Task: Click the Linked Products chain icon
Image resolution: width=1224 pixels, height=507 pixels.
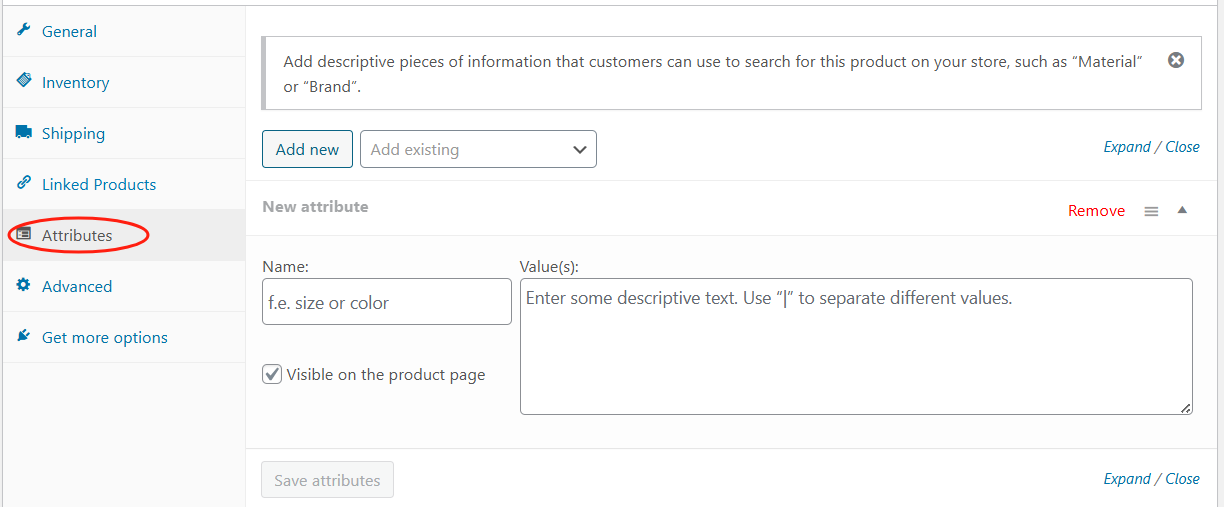Action: 24,184
